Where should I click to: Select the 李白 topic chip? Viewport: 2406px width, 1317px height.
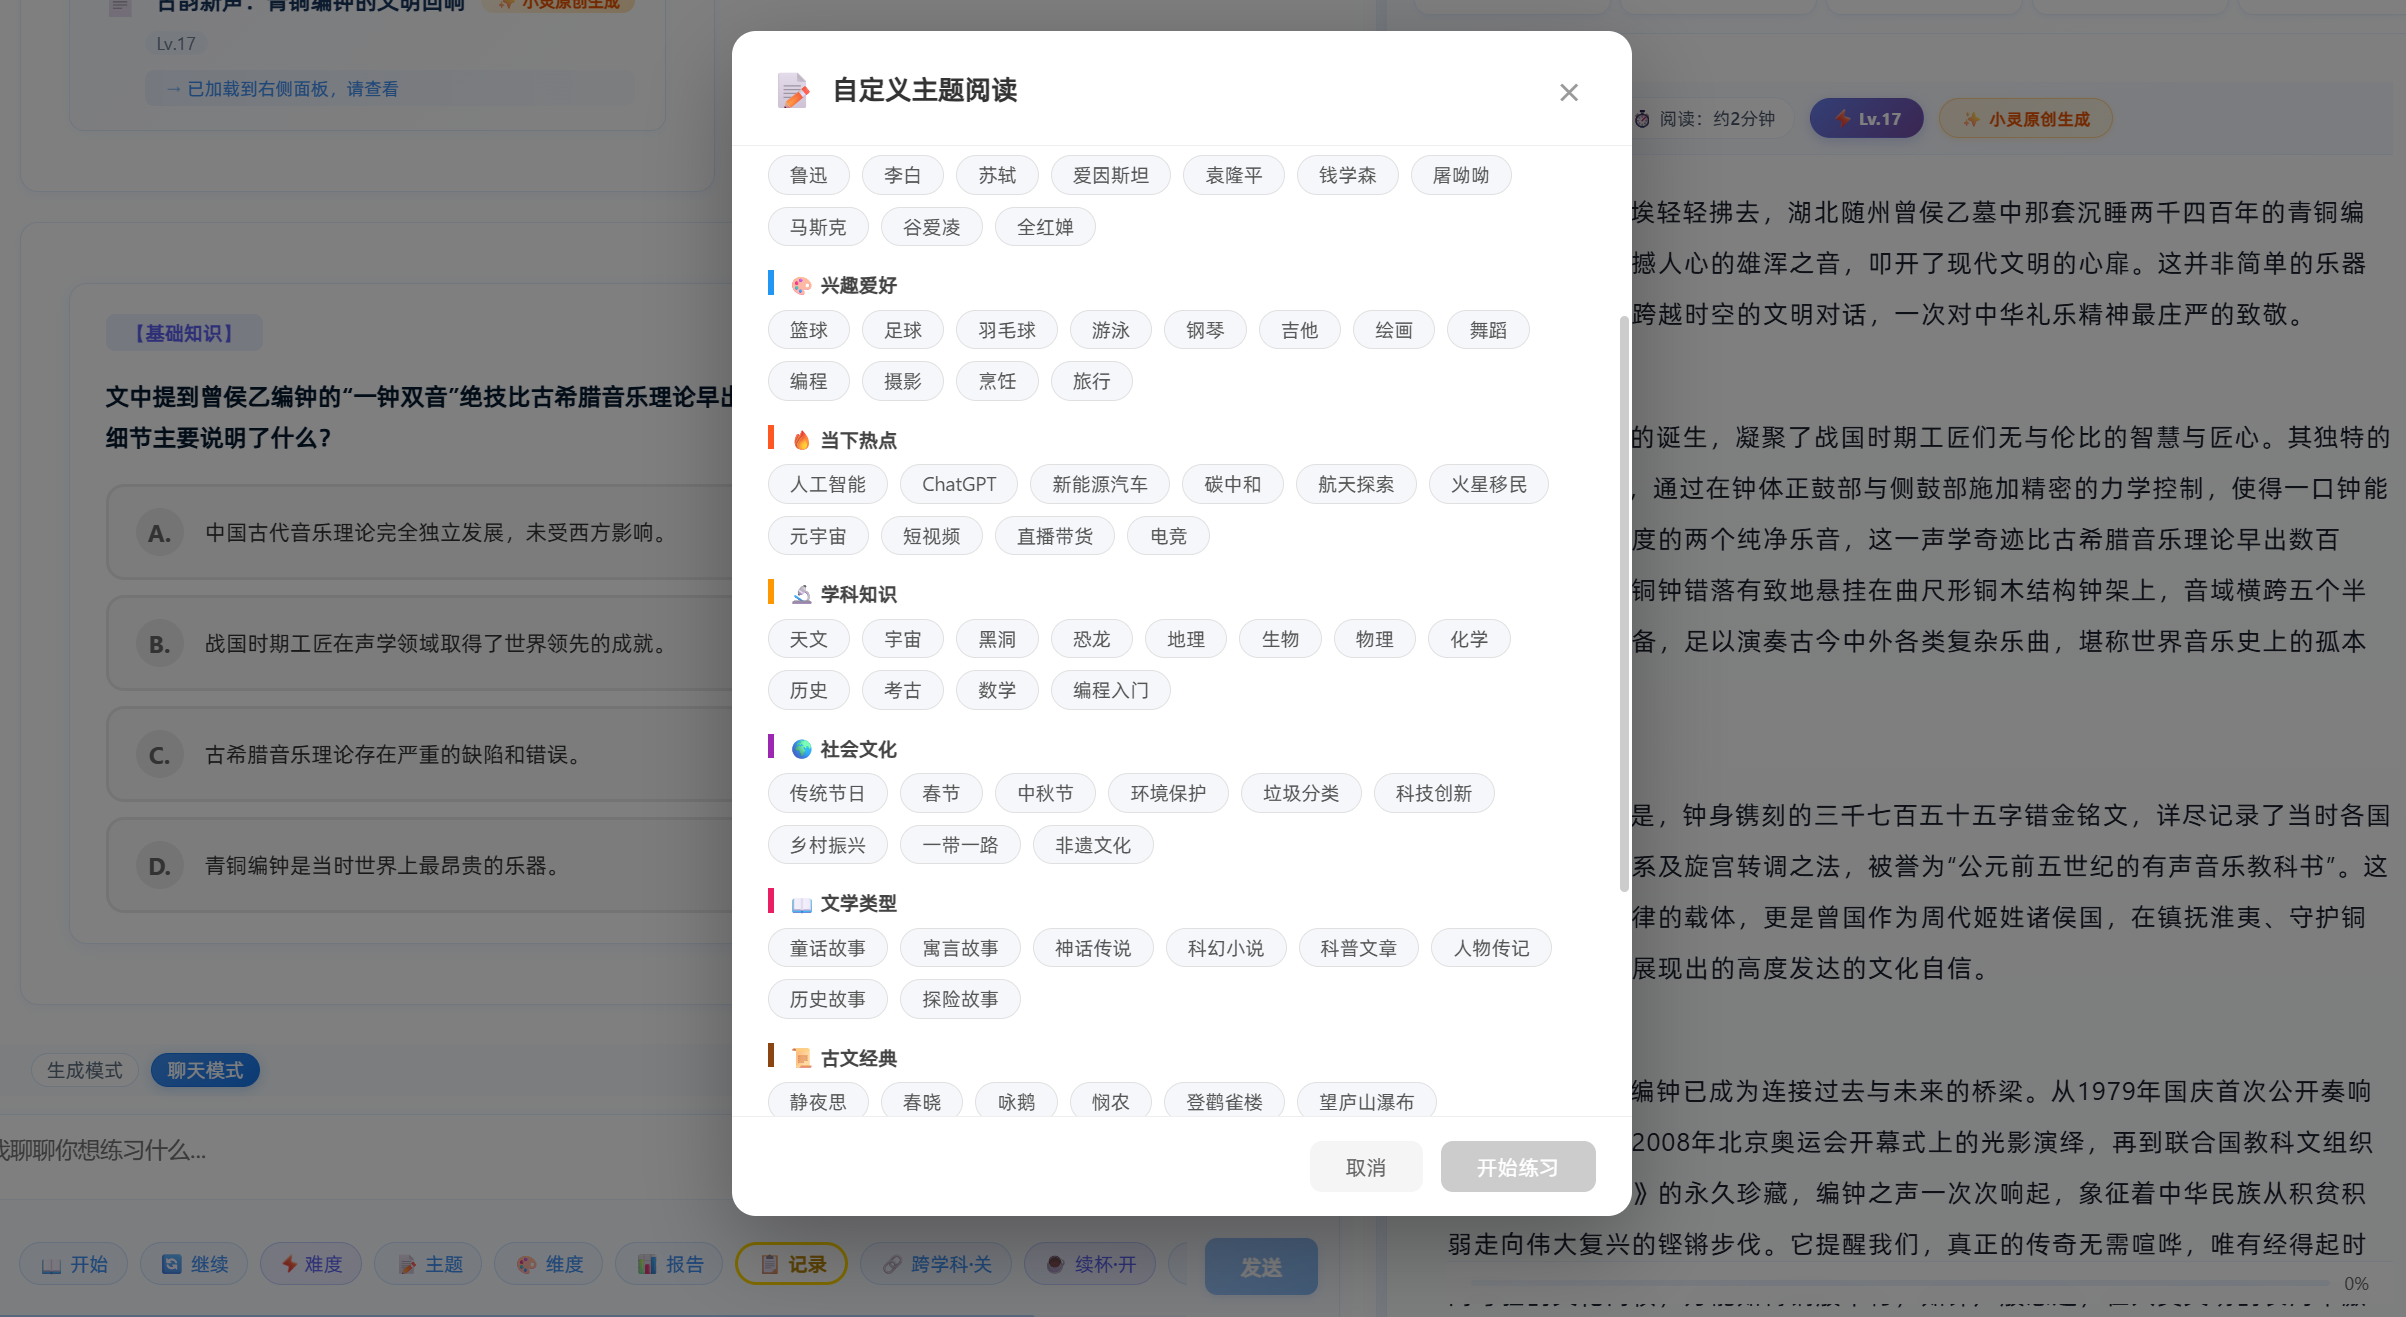[902, 175]
